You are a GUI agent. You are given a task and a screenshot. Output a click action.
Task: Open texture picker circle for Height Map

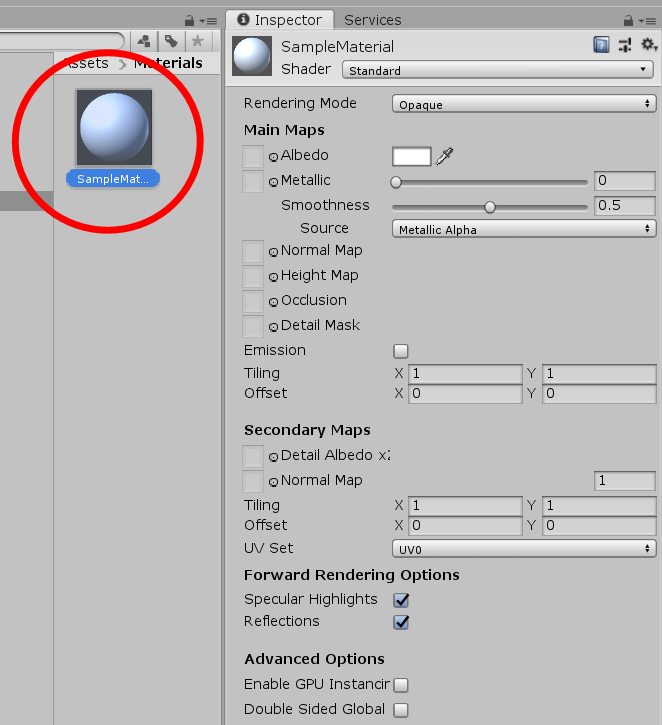pyautogui.click(x=273, y=277)
